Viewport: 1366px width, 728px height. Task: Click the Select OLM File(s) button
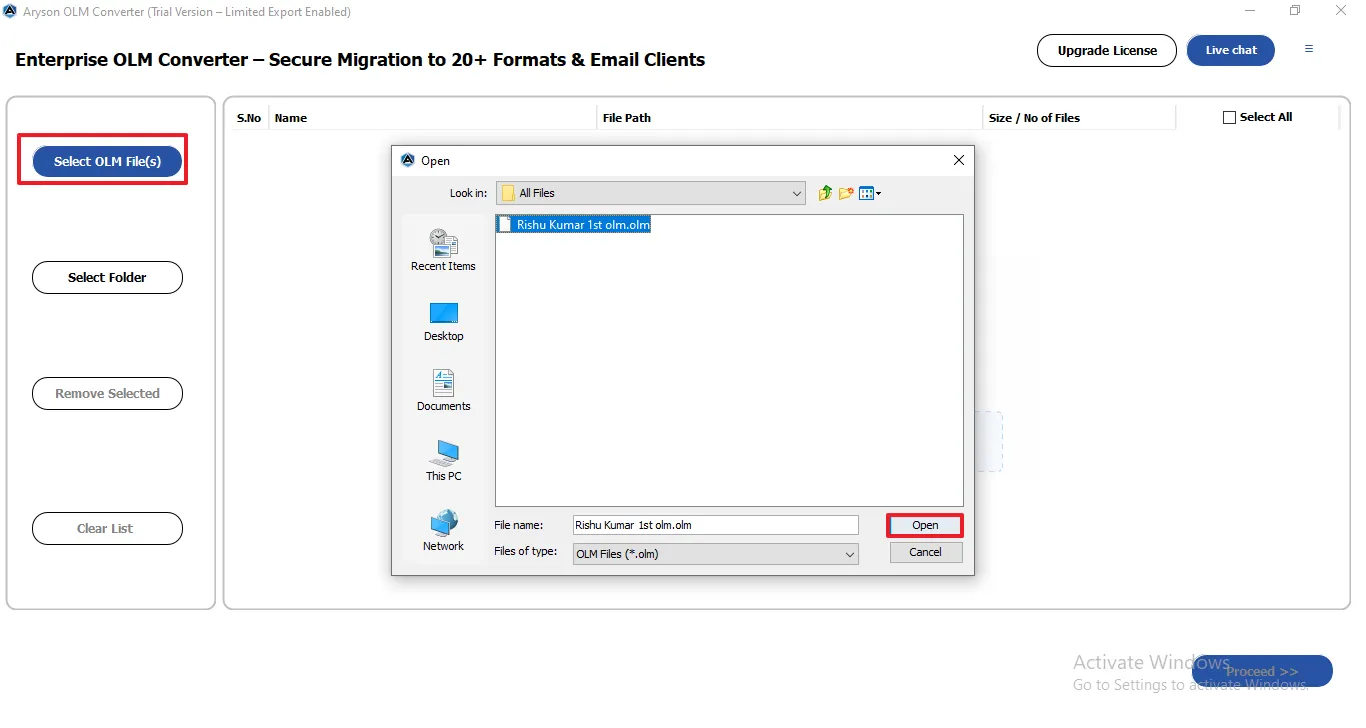(107, 161)
